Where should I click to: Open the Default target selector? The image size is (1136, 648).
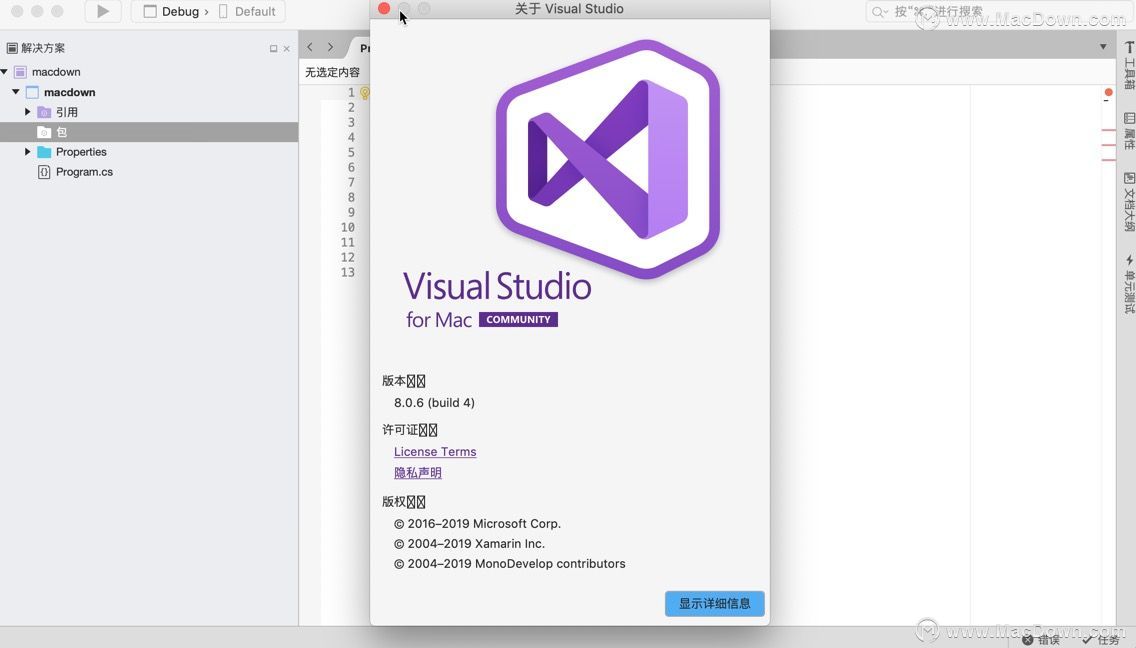coord(247,12)
